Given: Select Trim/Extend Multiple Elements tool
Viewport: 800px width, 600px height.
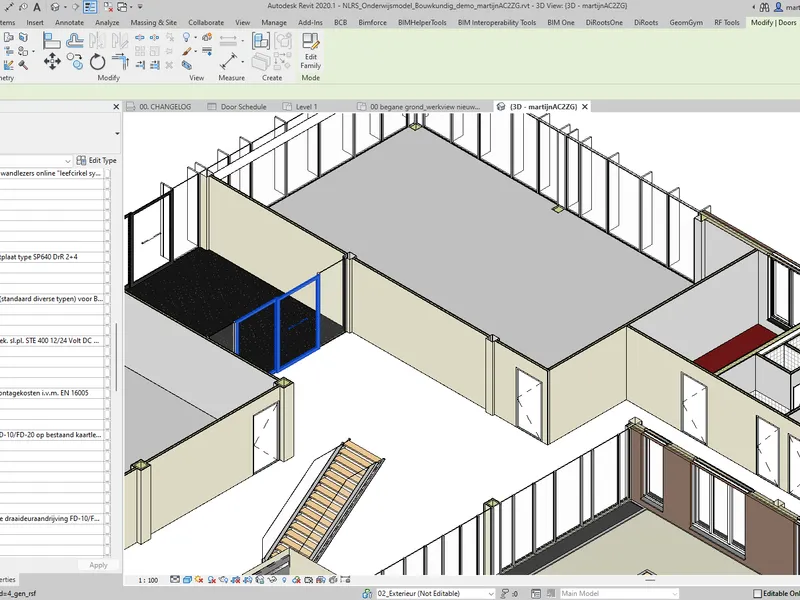Looking at the screenshot, I should (155, 65).
